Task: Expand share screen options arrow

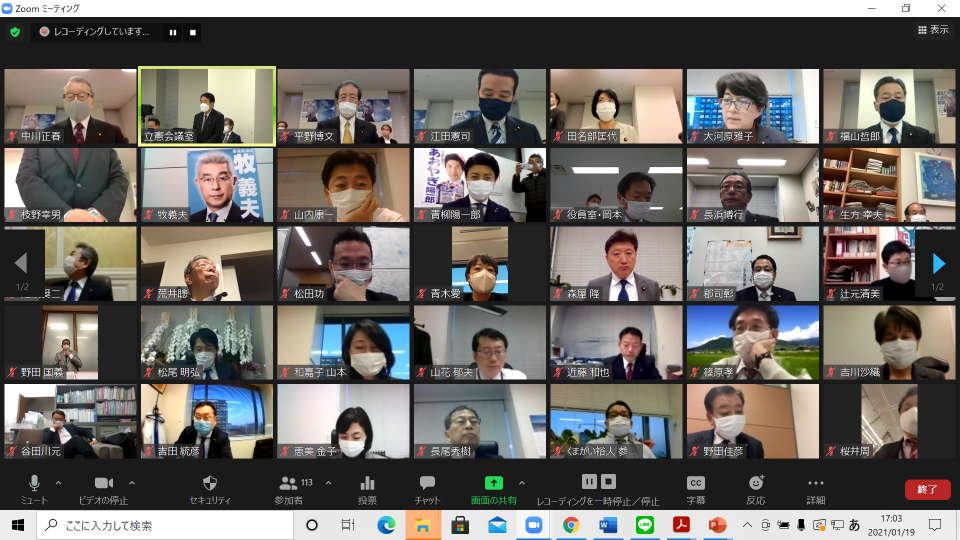Action: (522, 483)
